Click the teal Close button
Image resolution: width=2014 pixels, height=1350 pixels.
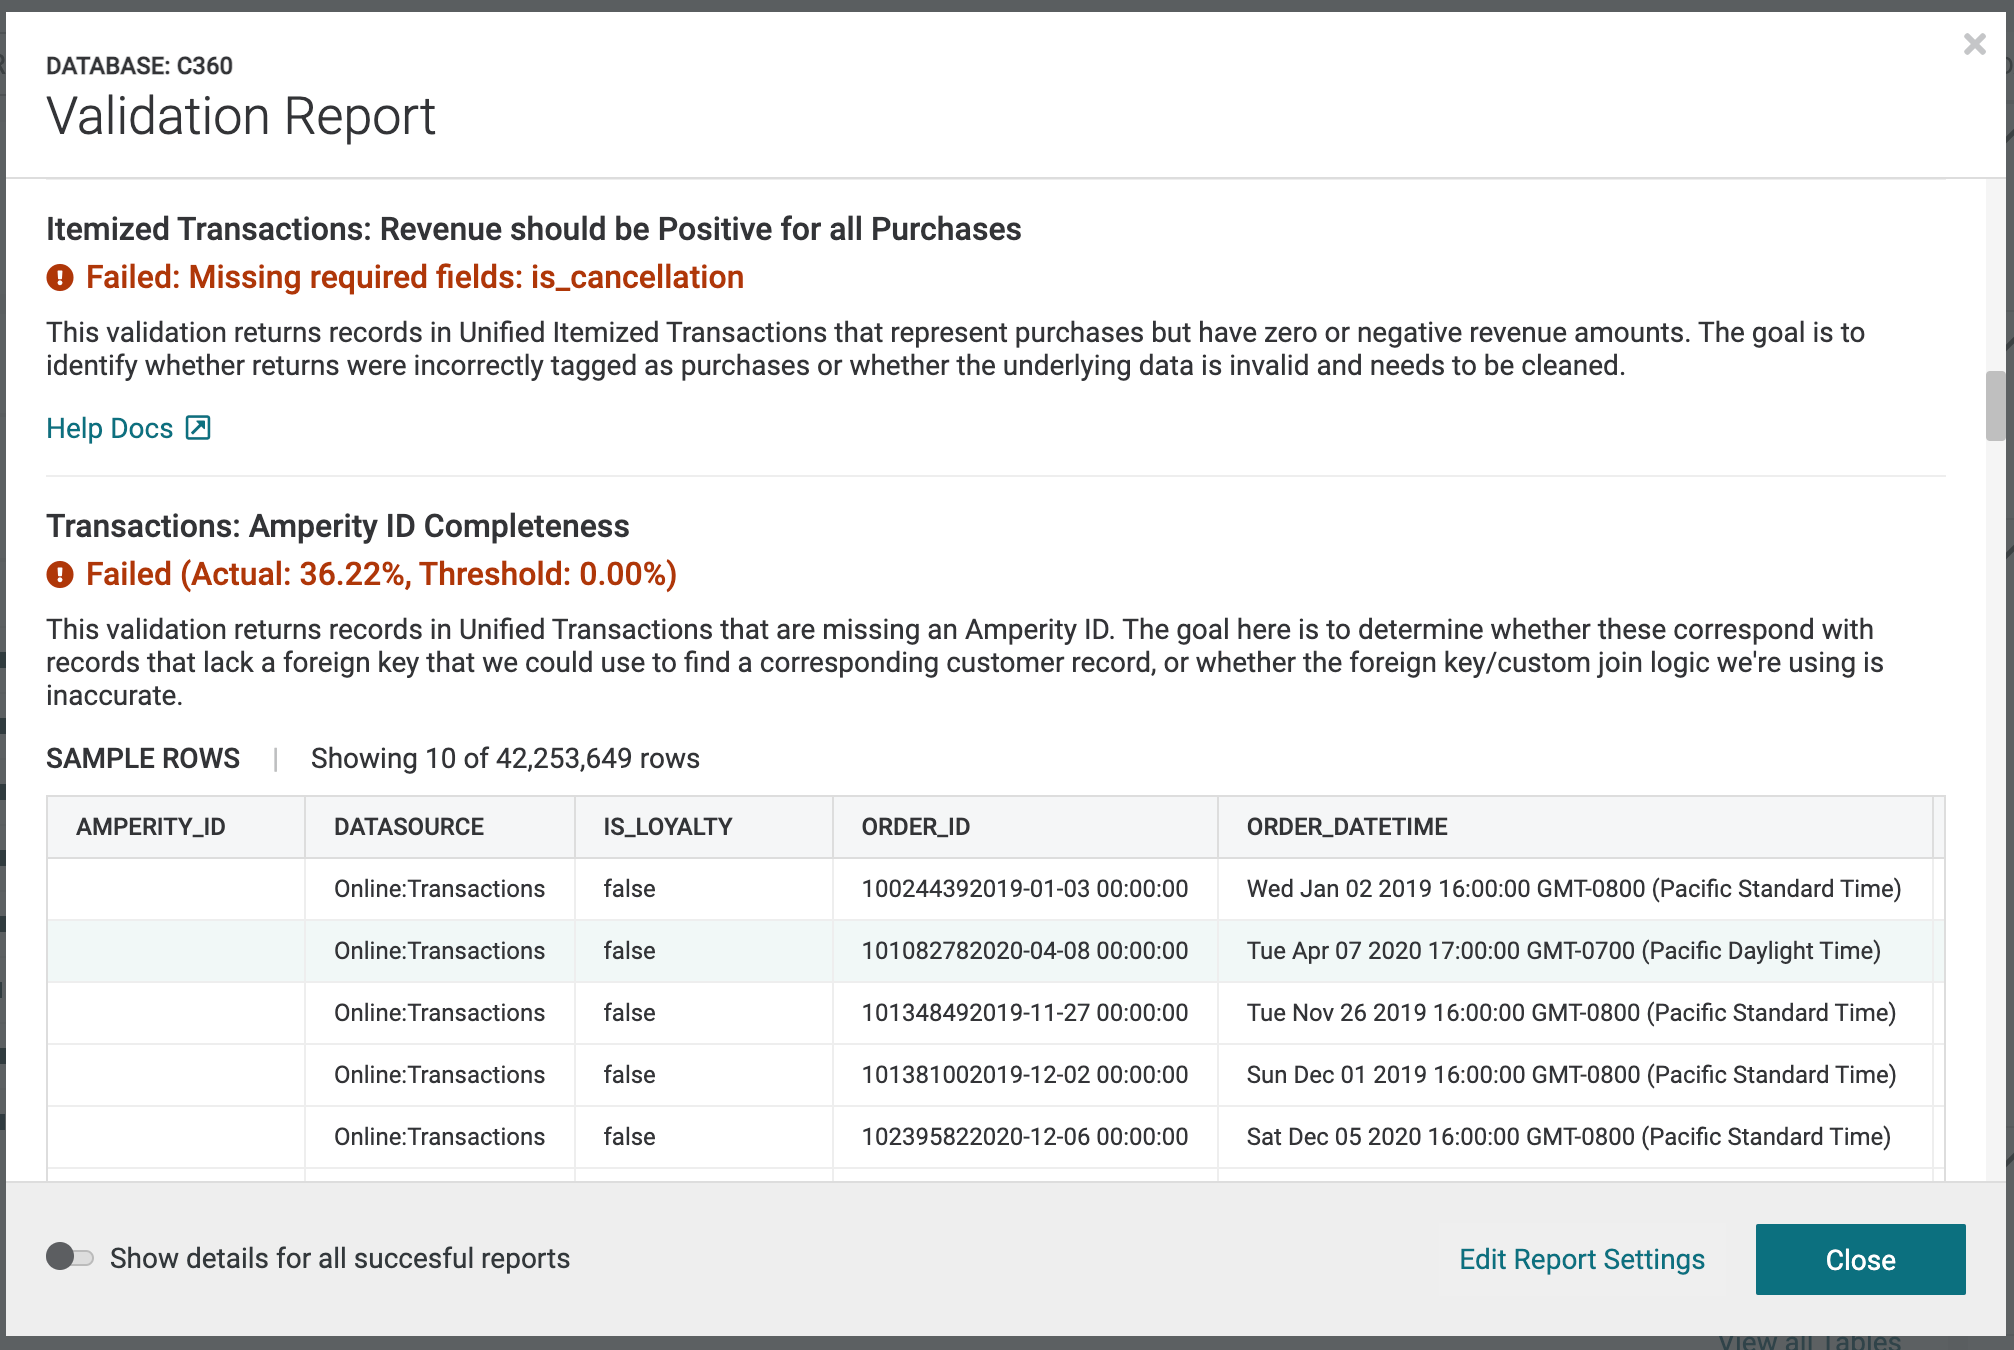pyautogui.click(x=1860, y=1259)
